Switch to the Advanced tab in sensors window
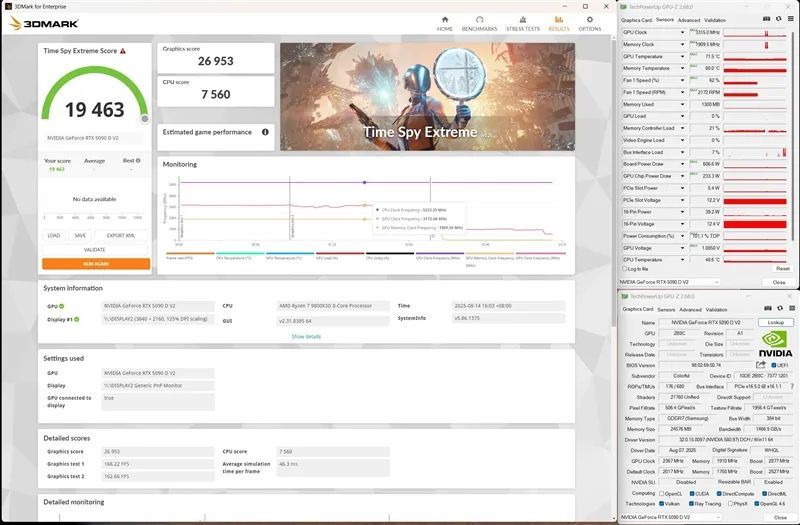The image size is (800, 525). tap(689, 20)
